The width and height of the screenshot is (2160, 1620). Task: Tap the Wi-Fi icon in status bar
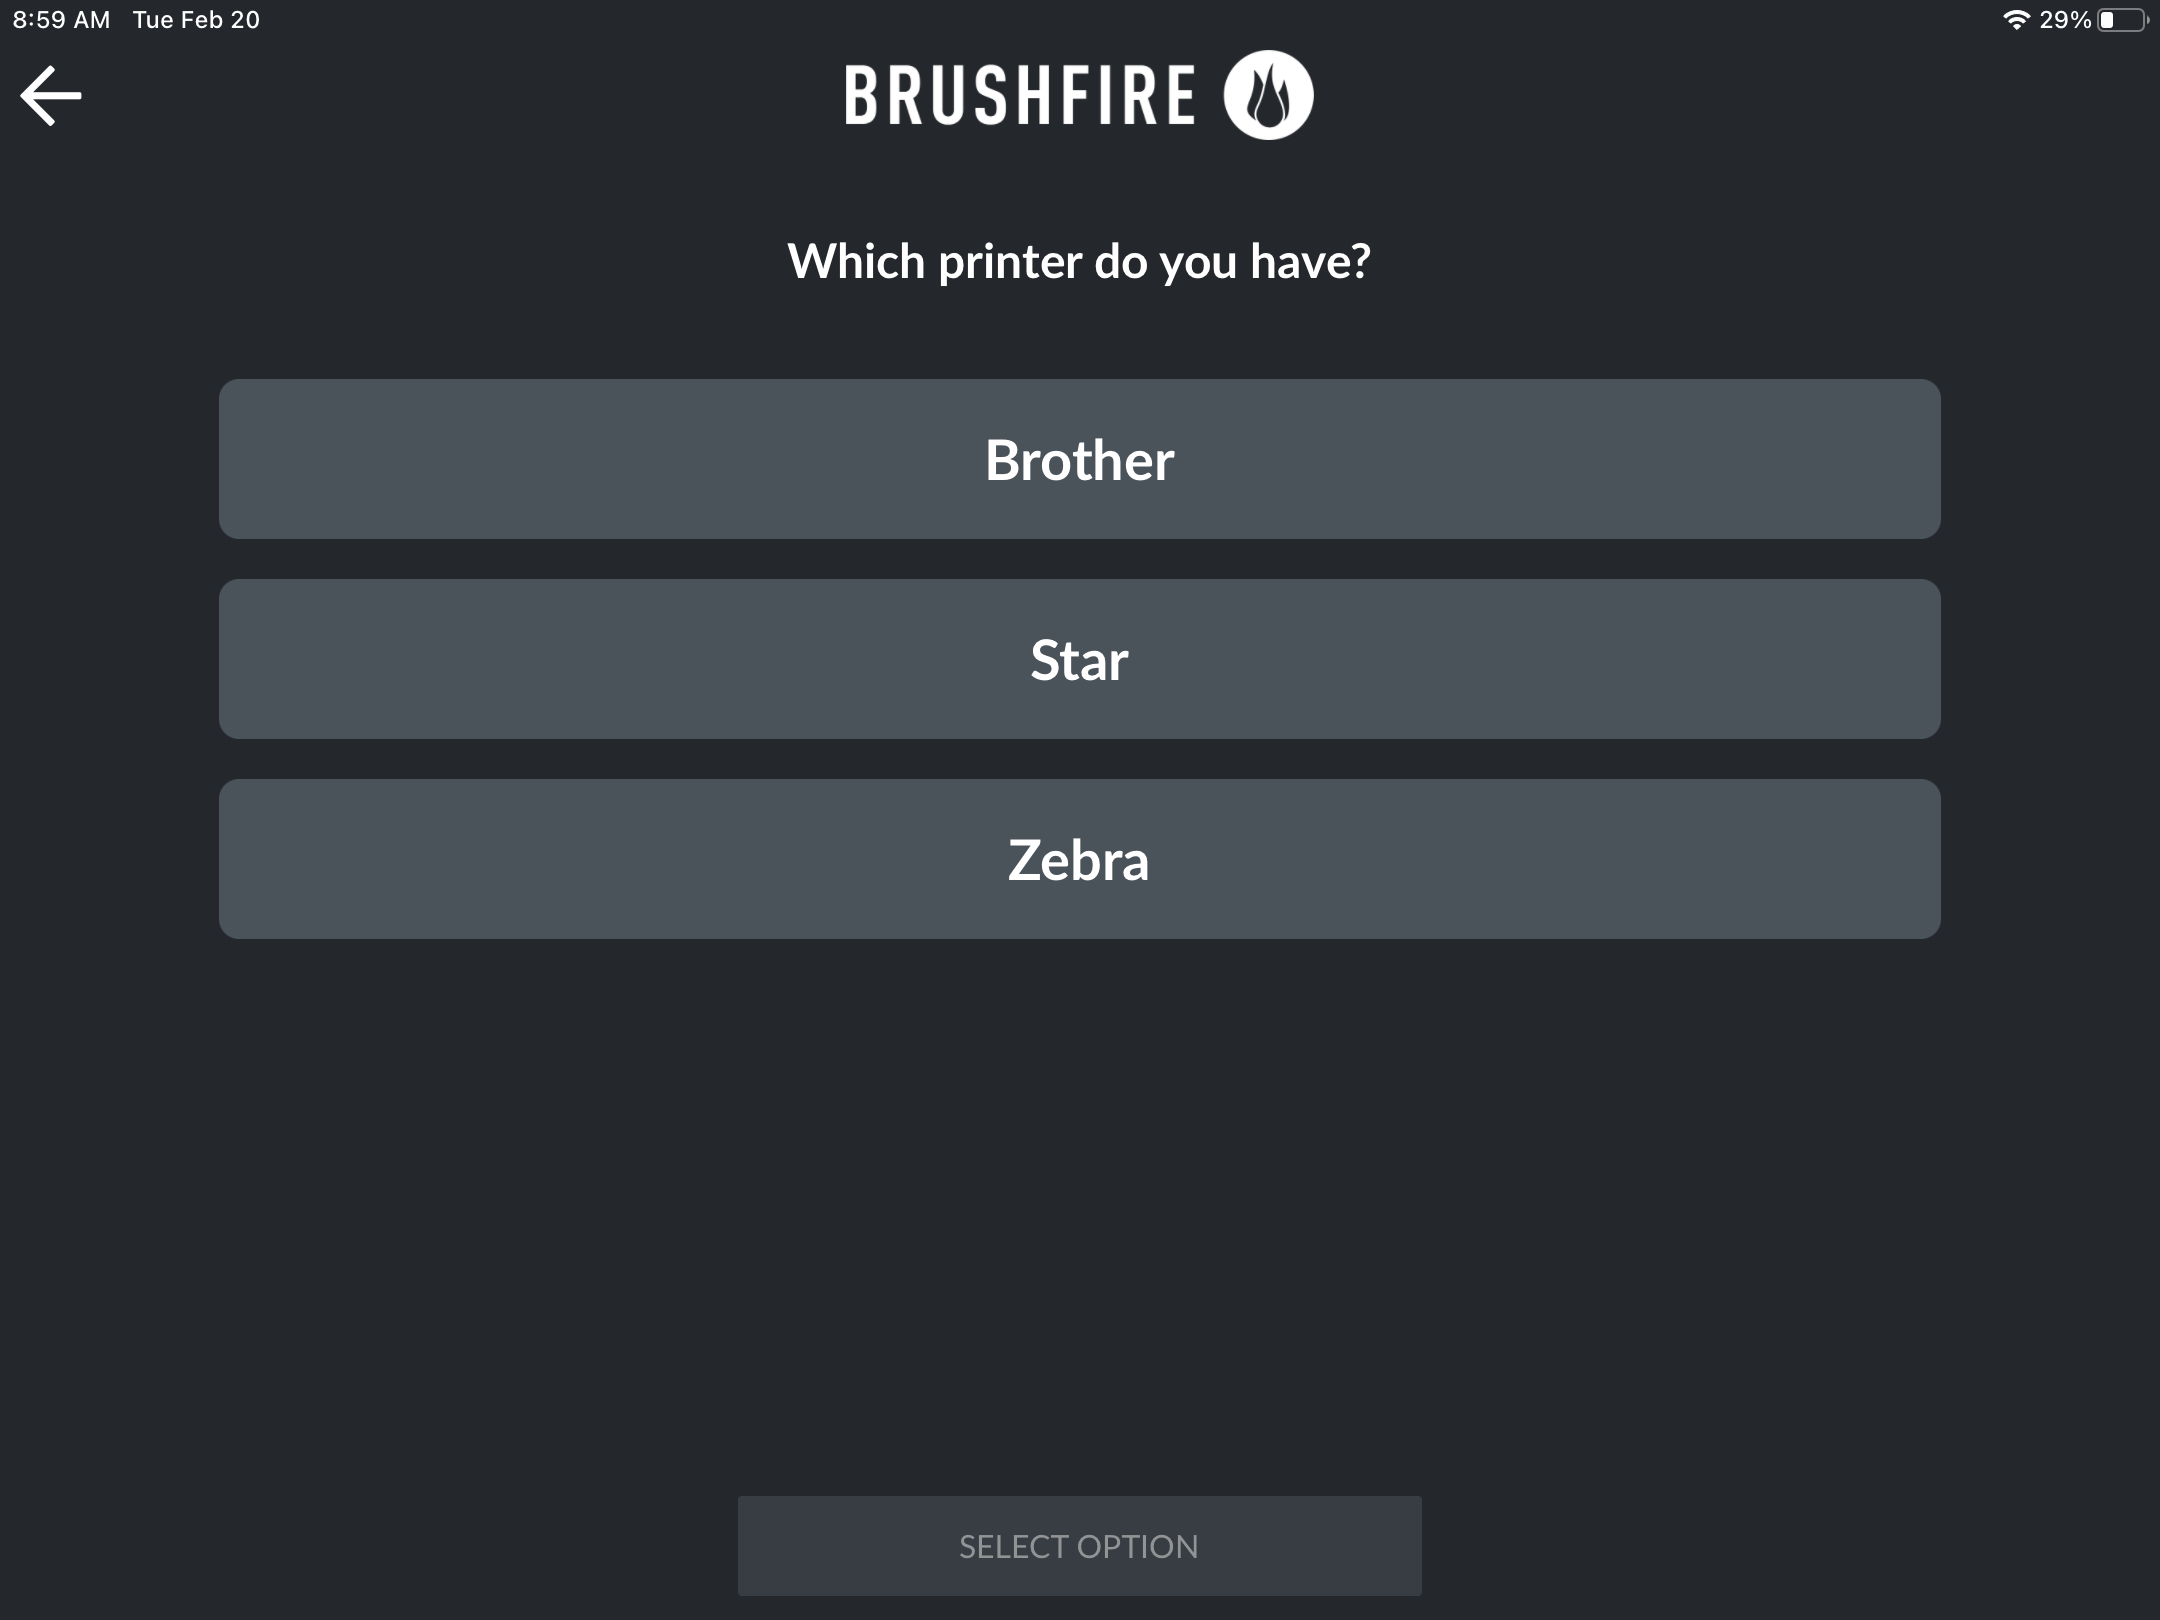[2016, 20]
